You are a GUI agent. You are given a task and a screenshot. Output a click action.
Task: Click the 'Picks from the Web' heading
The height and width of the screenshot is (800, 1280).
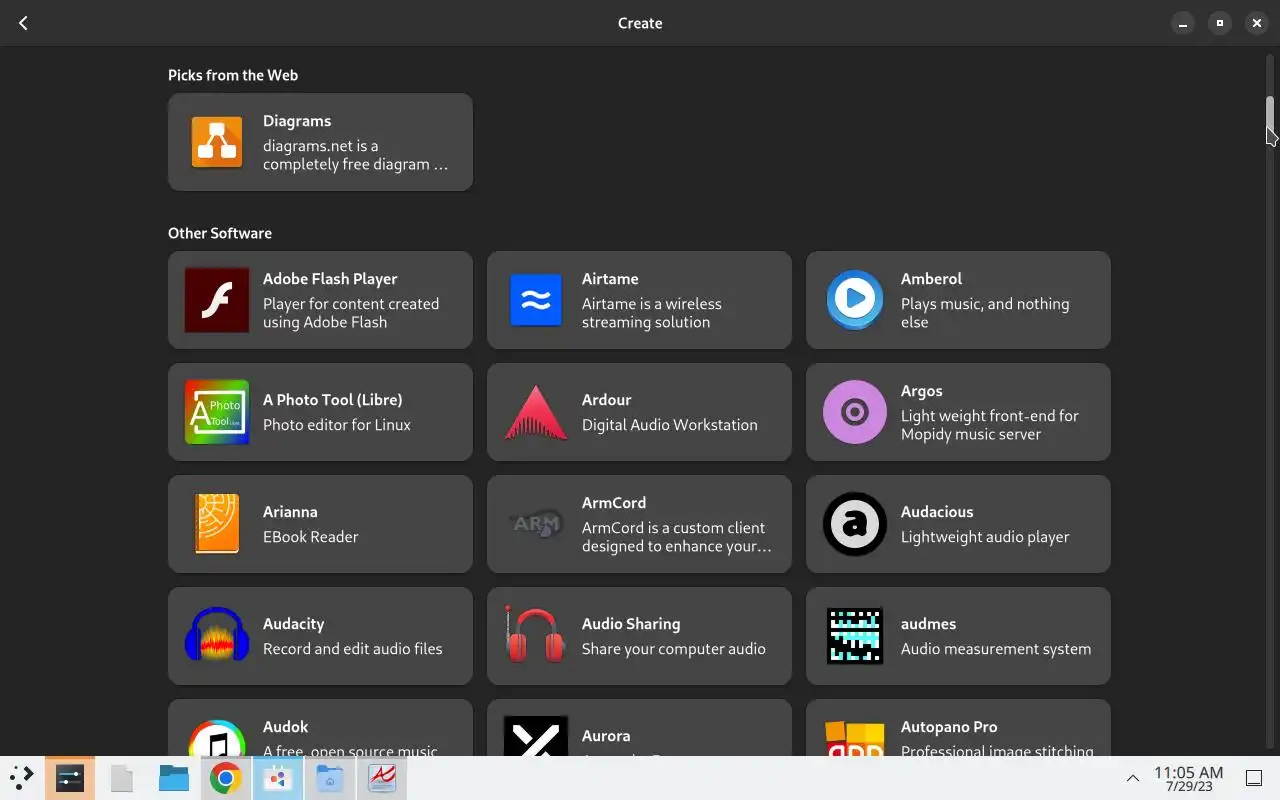(x=233, y=75)
